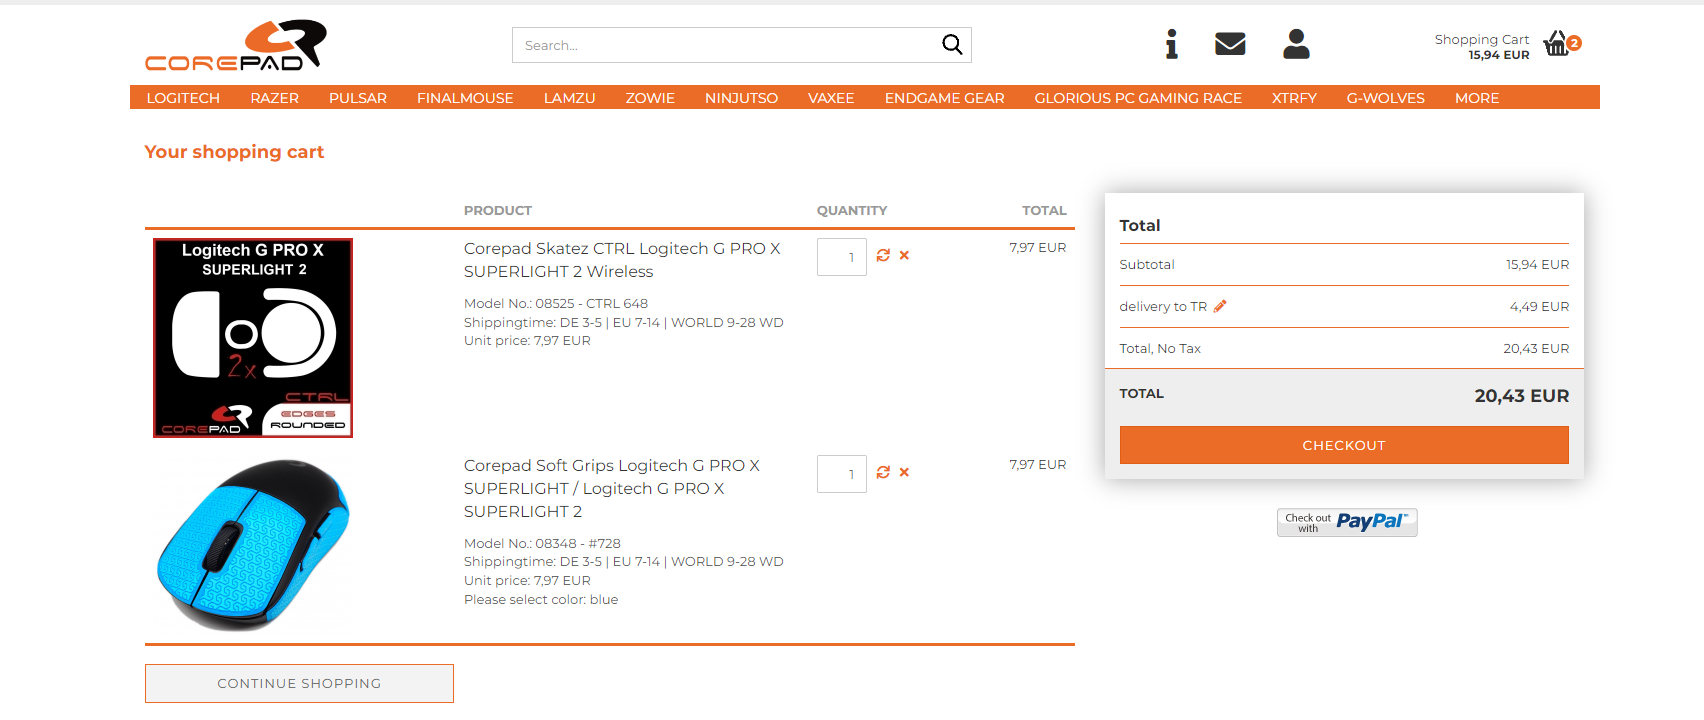Click 'Your shopping cart' heading
Viewport: 1704px width, 720px height.
pos(234,152)
